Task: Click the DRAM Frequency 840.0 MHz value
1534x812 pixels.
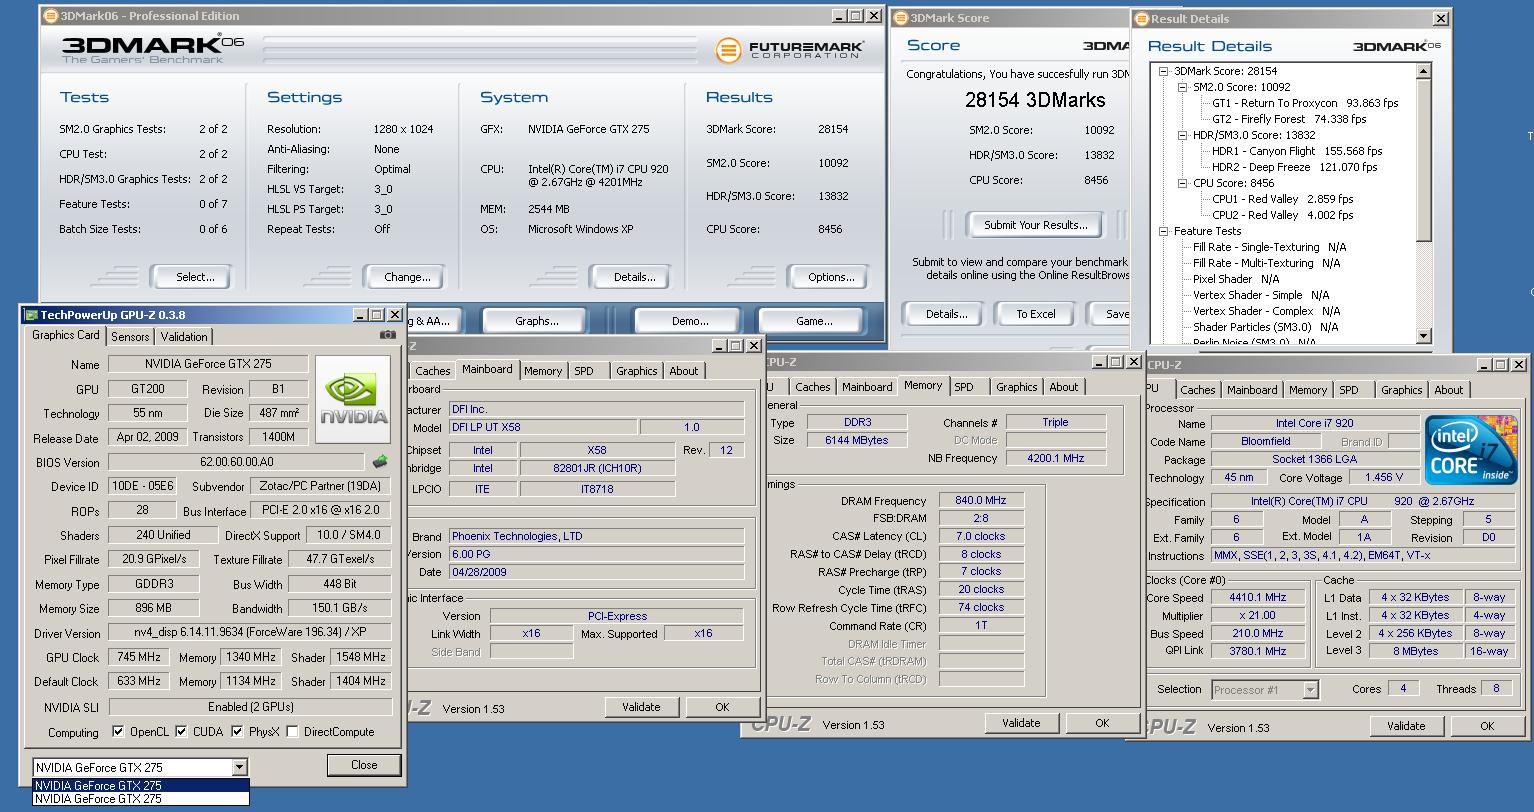Action: point(981,500)
